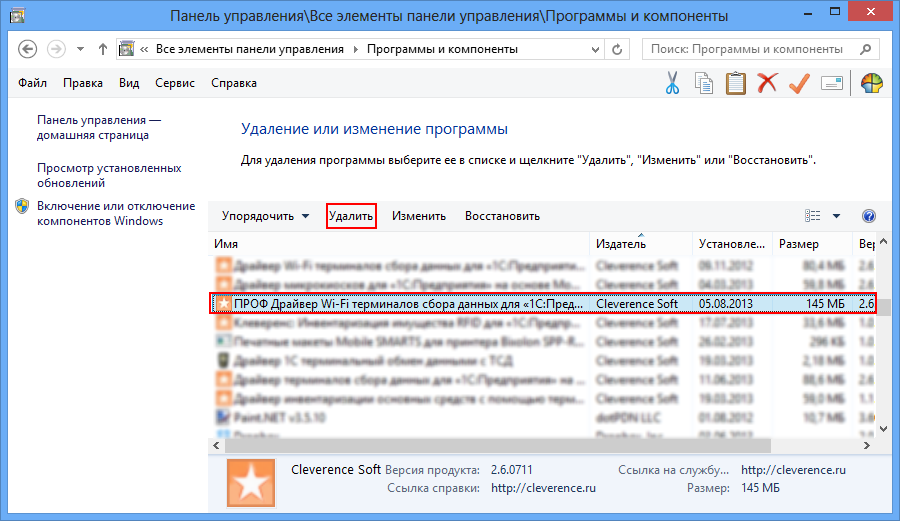Select ПРОФ Драйвер Wi-Fi терминалов row
Viewport: 900px width, 521px height.
tap(543, 304)
